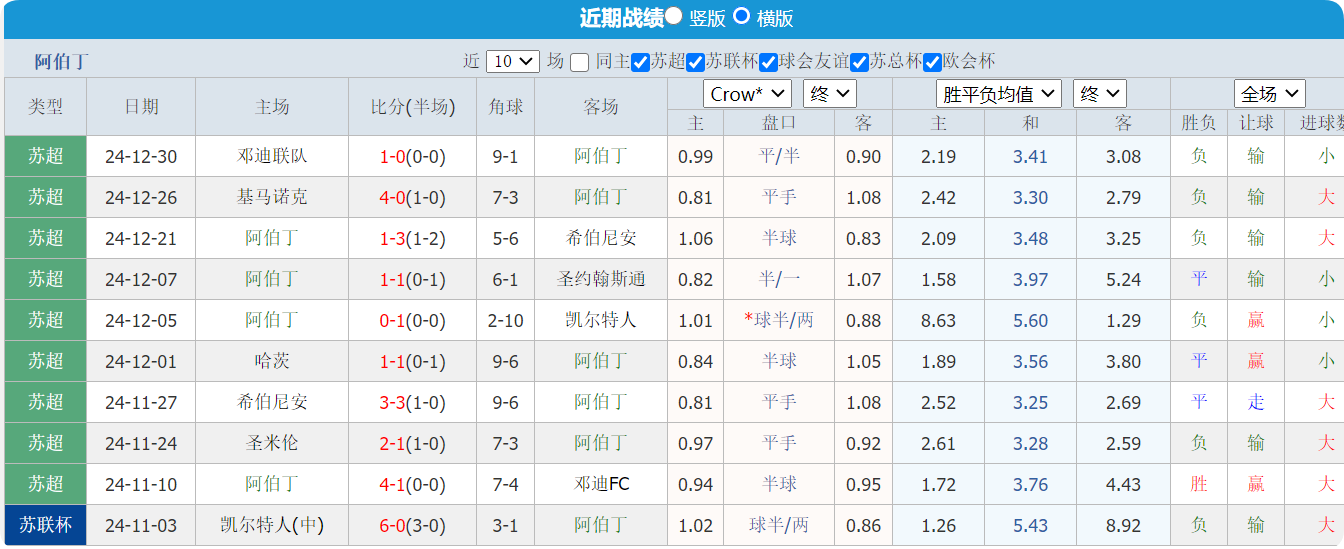Click the 邓迪联队 team link
This screenshot has height=549, width=1344.
point(272,156)
